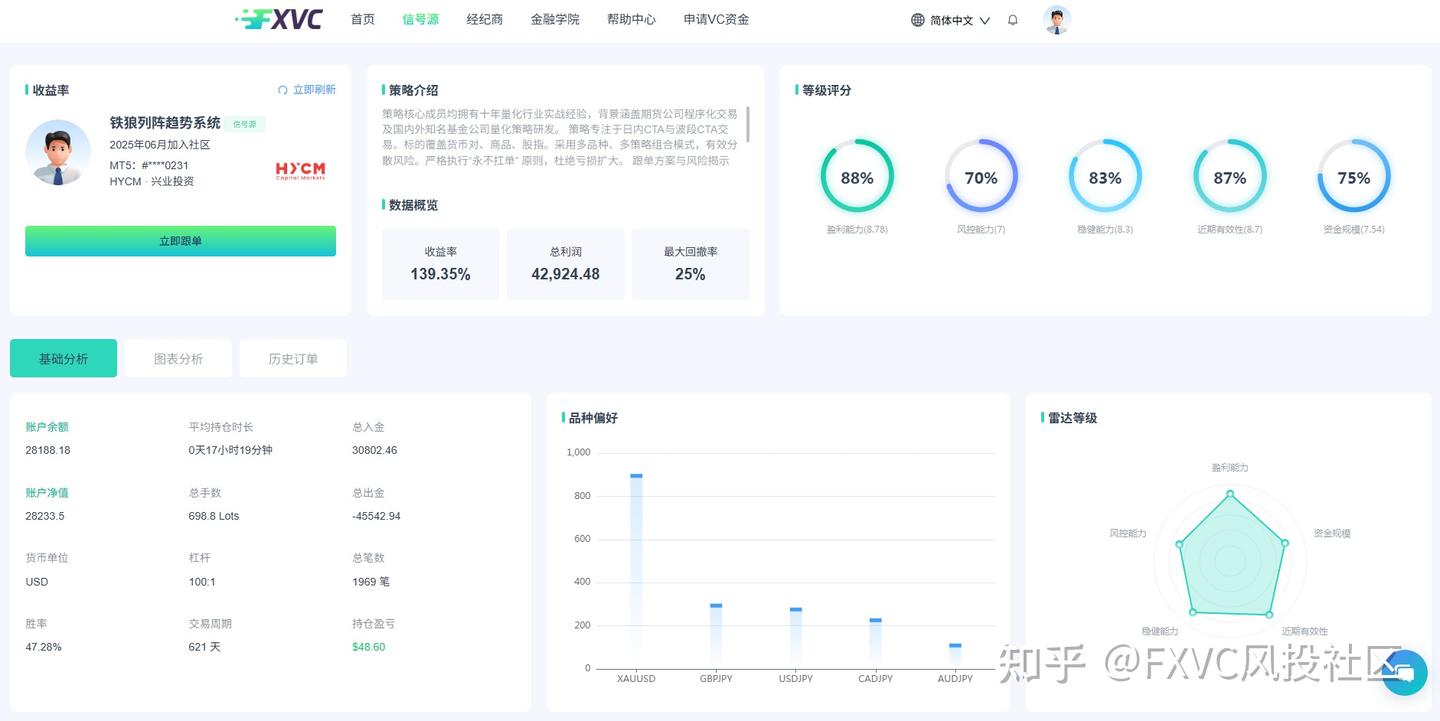Click the 总出金 value -45542.94
The width and height of the screenshot is (1440, 721).
377,516
